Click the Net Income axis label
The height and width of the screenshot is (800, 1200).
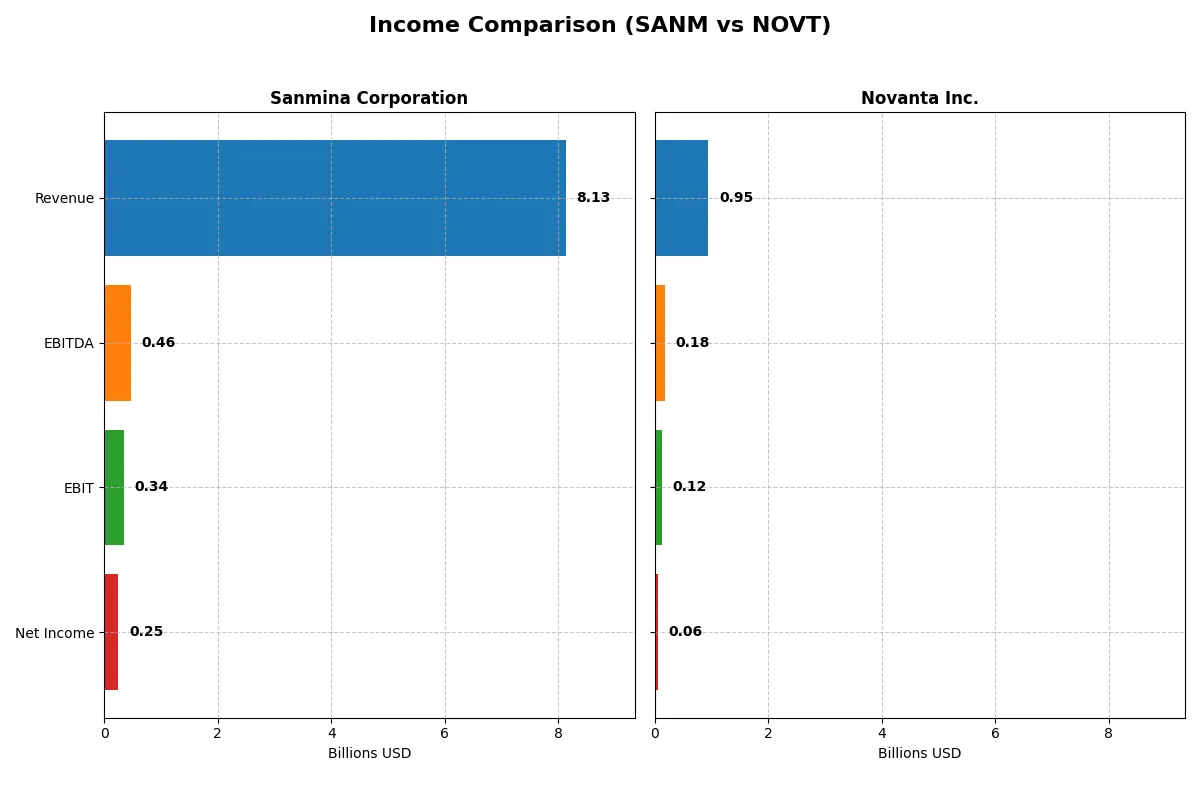[55, 633]
